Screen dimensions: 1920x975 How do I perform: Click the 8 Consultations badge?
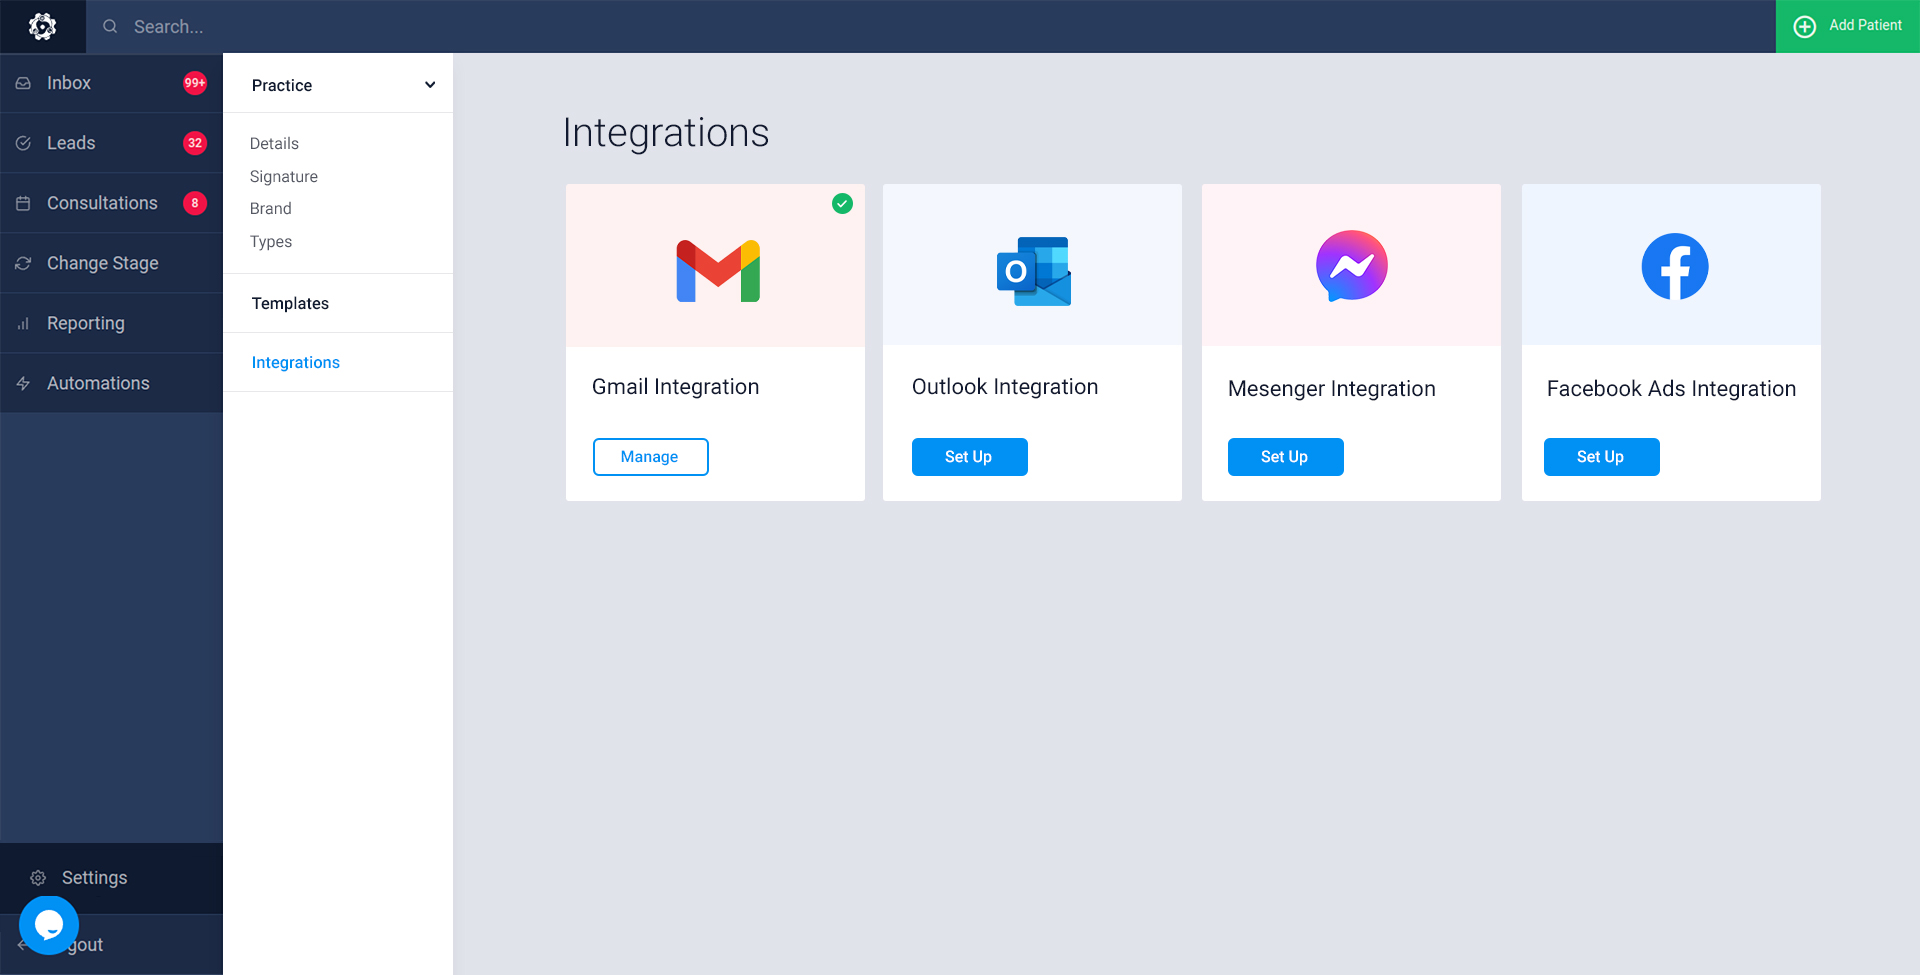coord(195,203)
